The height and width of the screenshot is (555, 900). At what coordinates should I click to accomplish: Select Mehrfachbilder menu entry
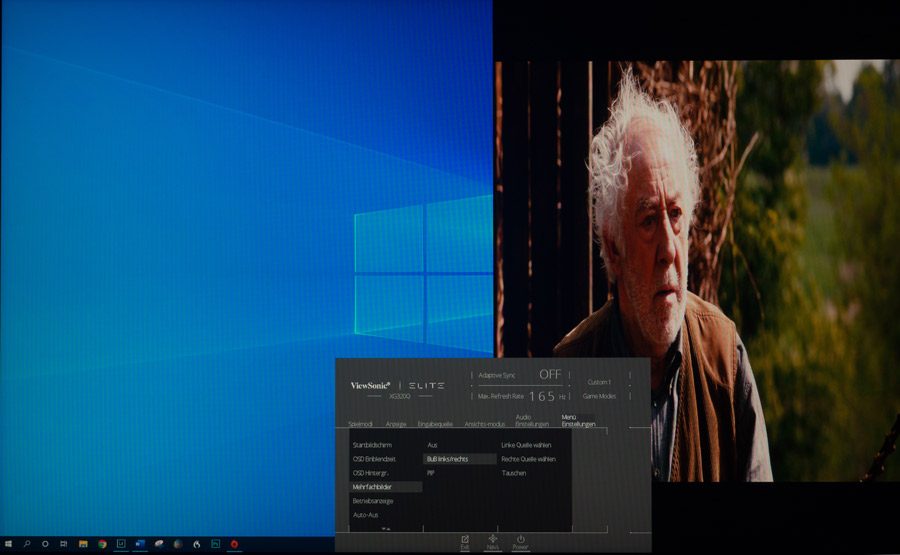point(386,487)
